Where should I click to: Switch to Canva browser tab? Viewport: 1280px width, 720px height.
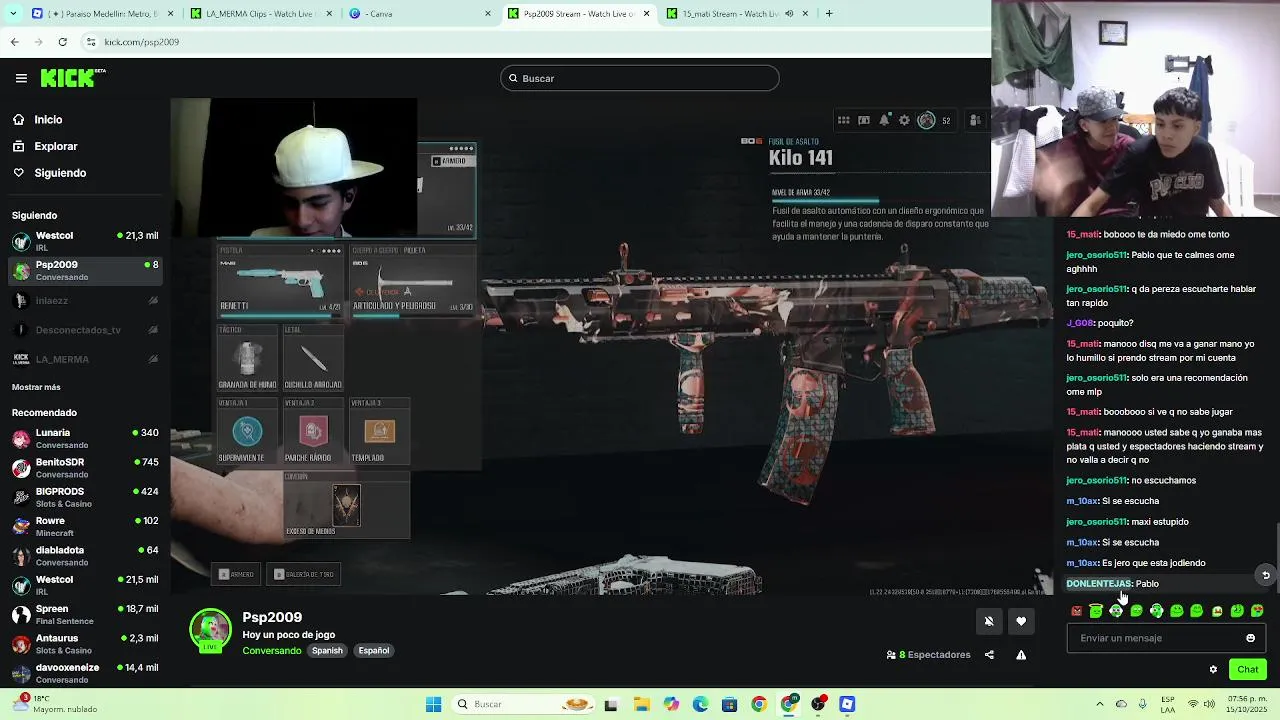click(420, 14)
